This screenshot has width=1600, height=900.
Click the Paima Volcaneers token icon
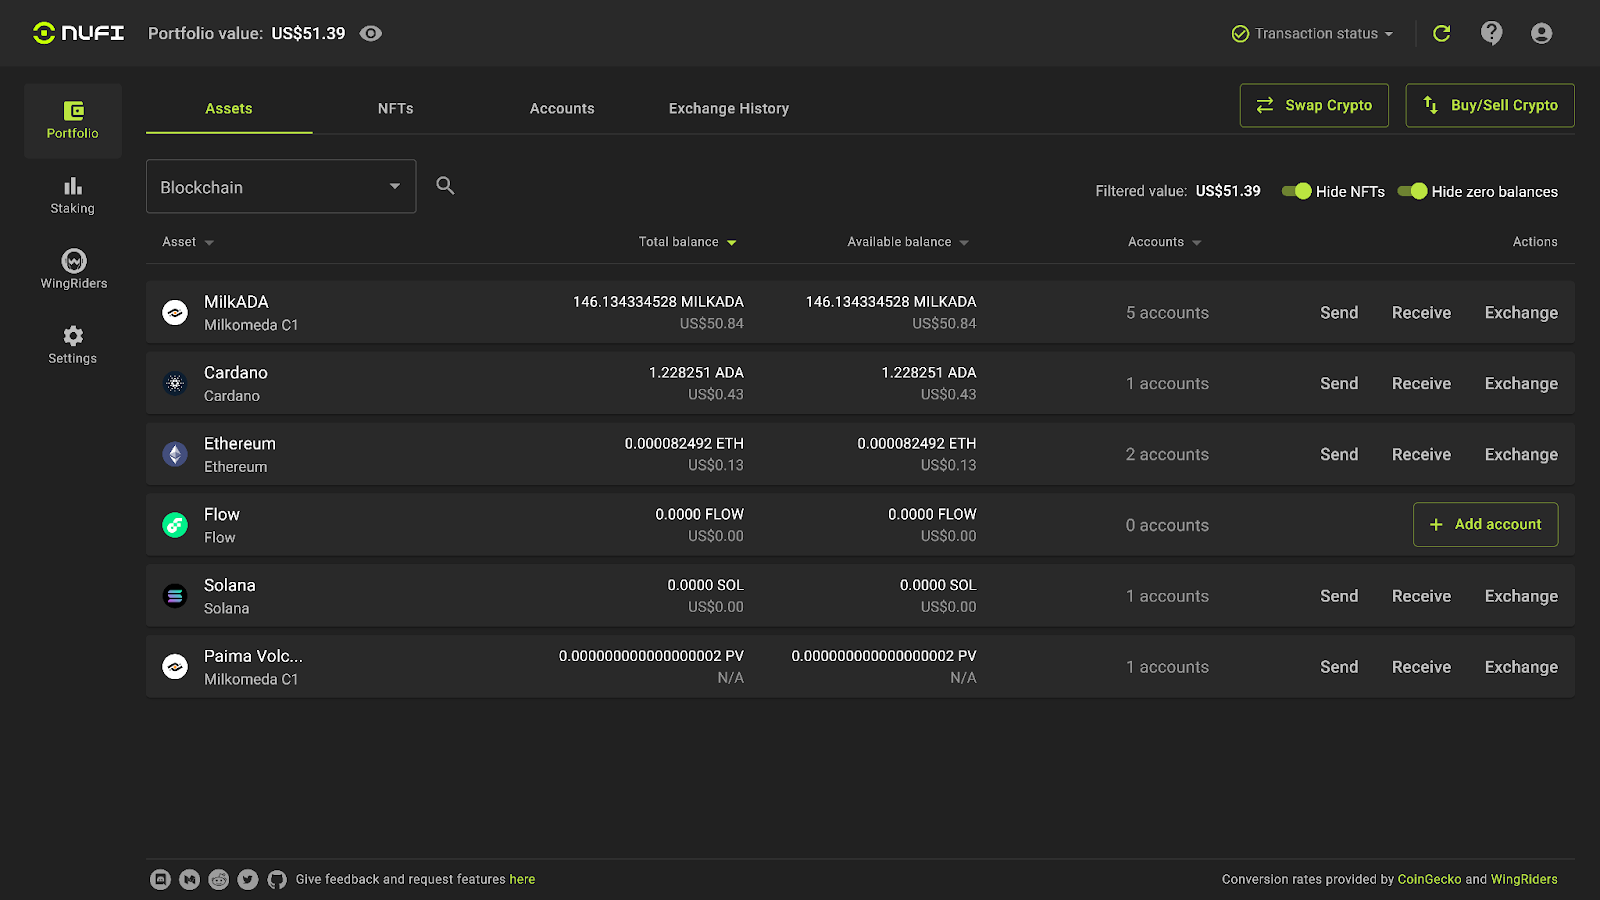pyautogui.click(x=175, y=667)
